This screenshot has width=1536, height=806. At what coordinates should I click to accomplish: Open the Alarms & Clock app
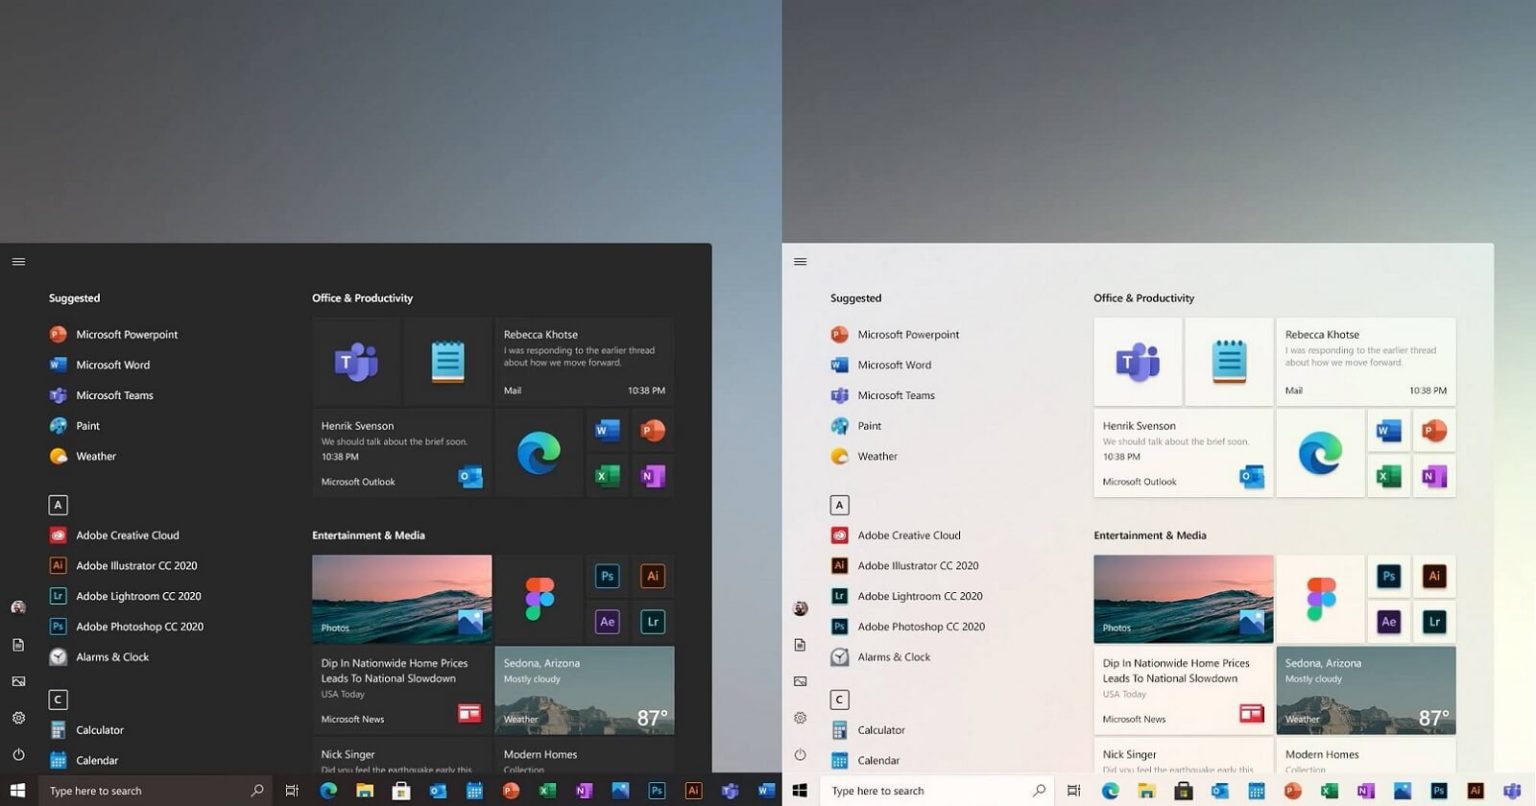112,657
